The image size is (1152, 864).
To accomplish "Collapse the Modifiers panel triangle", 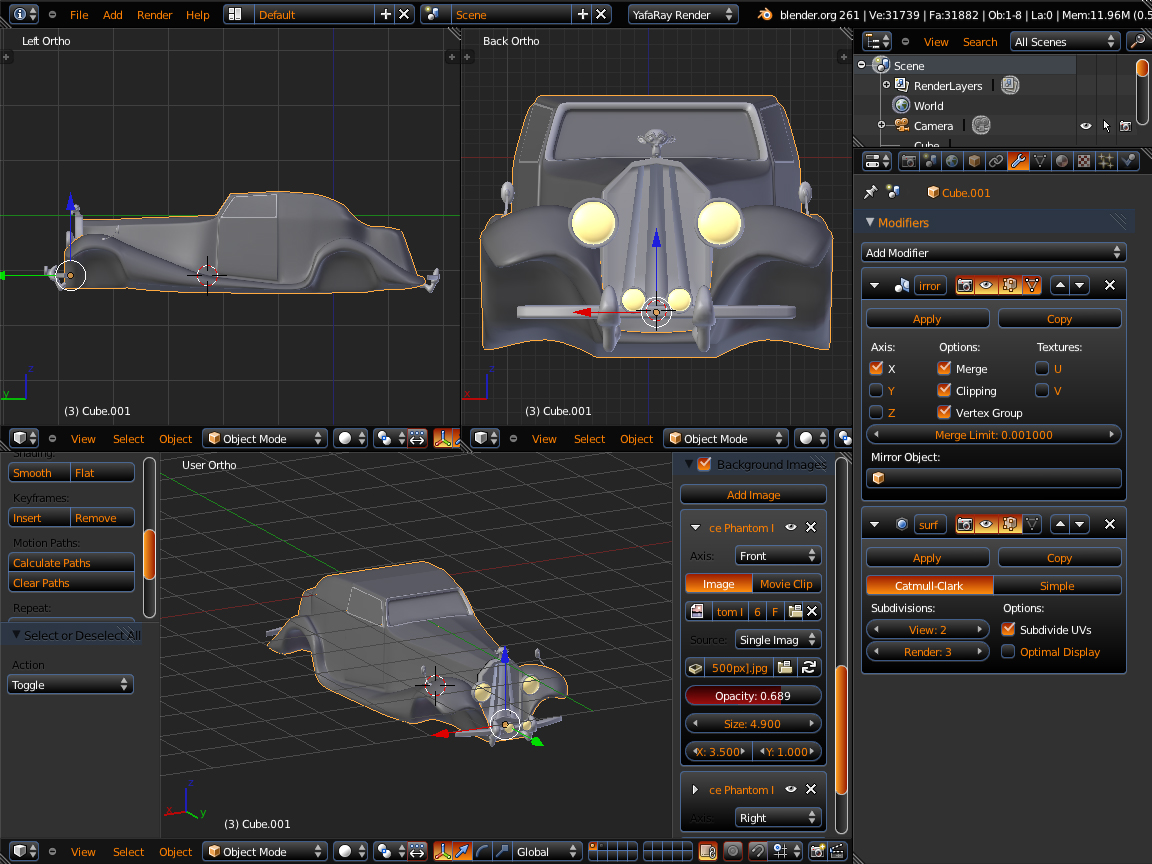I will click(870, 222).
